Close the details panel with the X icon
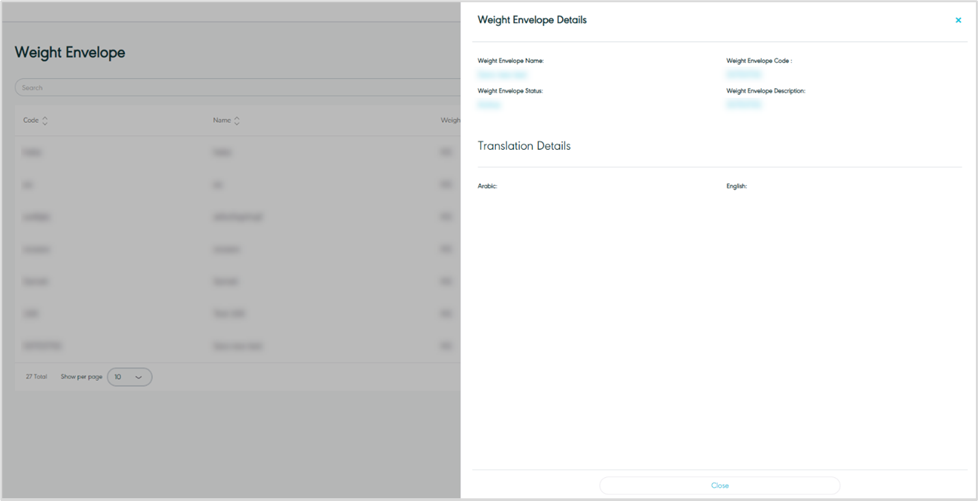The height and width of the screenshot is (501, 978). point(958,20)
